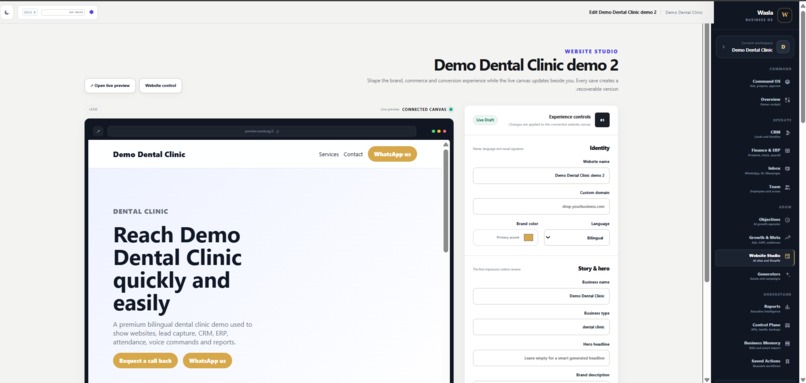Go to Overview section
The width and height of the screenshot is (806, 383).
[754, 101]
